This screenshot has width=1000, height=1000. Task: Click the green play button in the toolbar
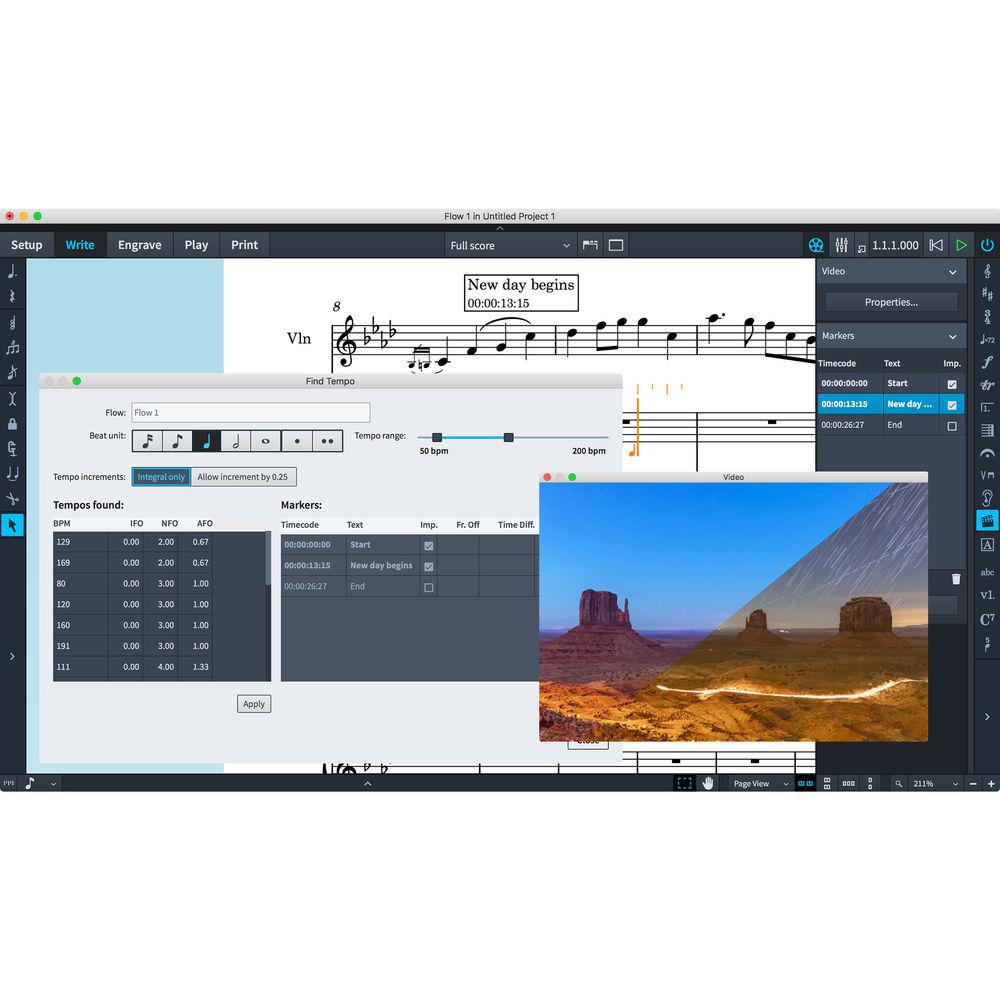click(x=962, y=244)
